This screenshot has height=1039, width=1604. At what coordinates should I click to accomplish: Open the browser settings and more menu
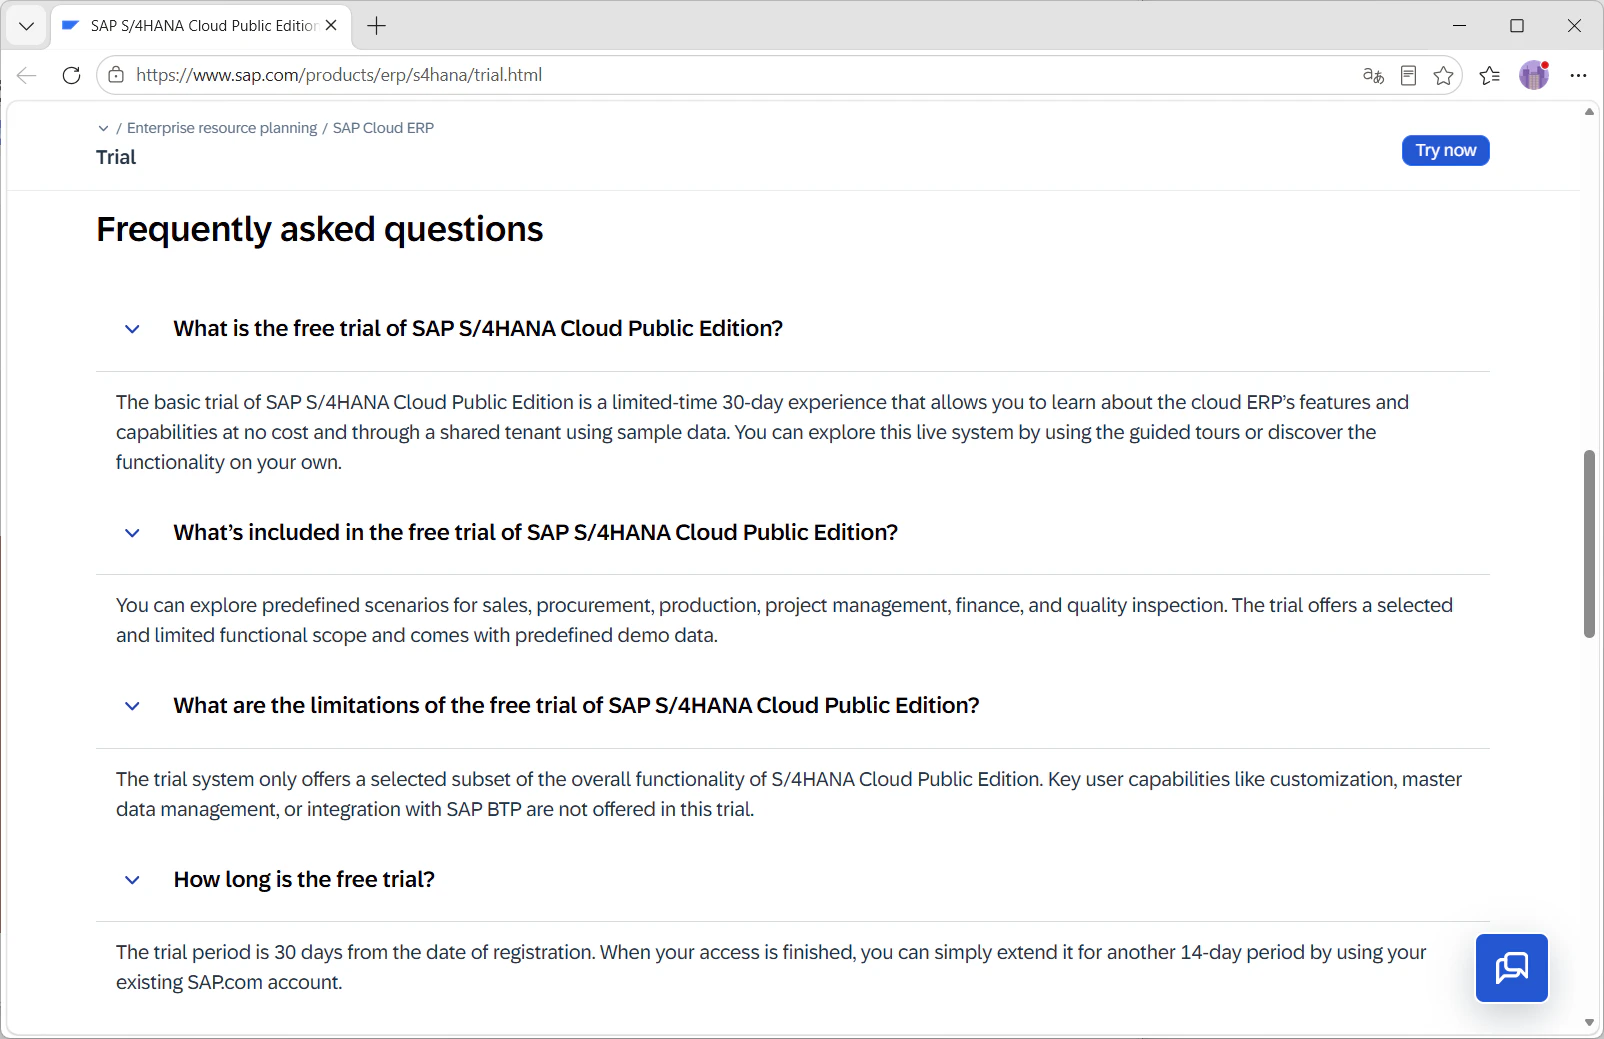(x=1578, y=75)
